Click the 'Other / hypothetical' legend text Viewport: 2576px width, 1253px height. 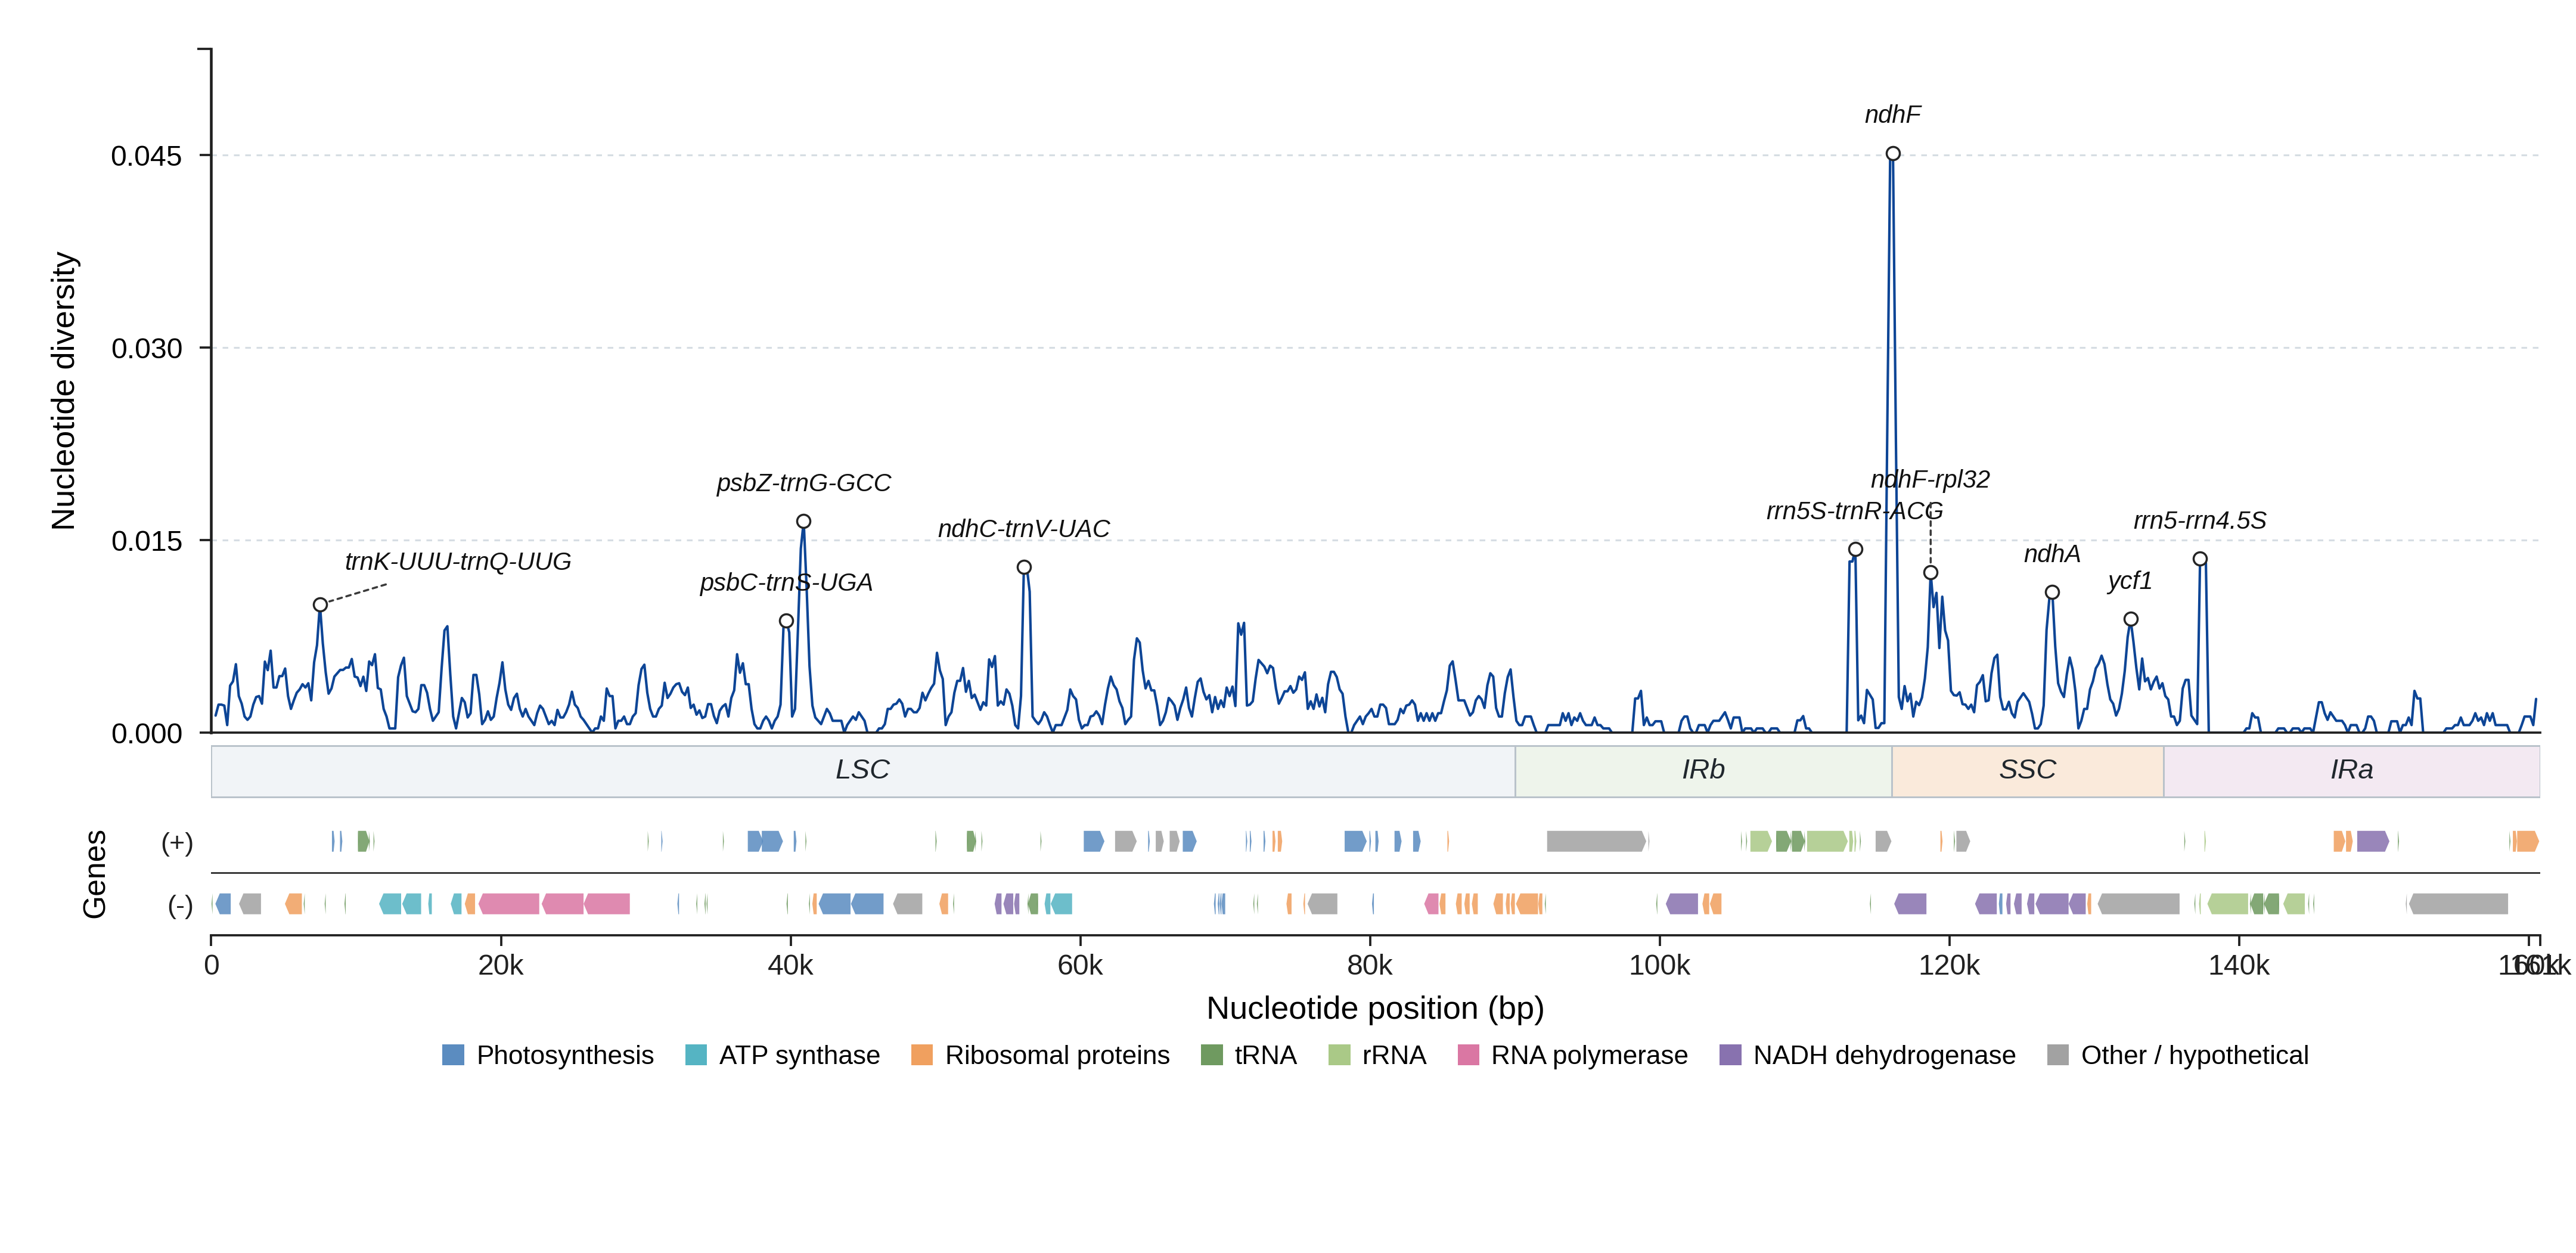coord(2195,1055)
